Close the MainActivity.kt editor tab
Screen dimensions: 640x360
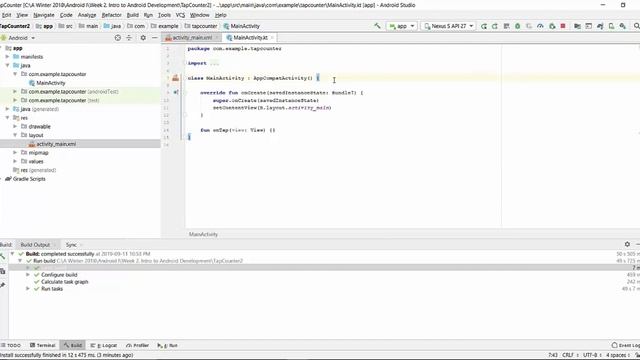pyautogui.click(x=272, y=38)
